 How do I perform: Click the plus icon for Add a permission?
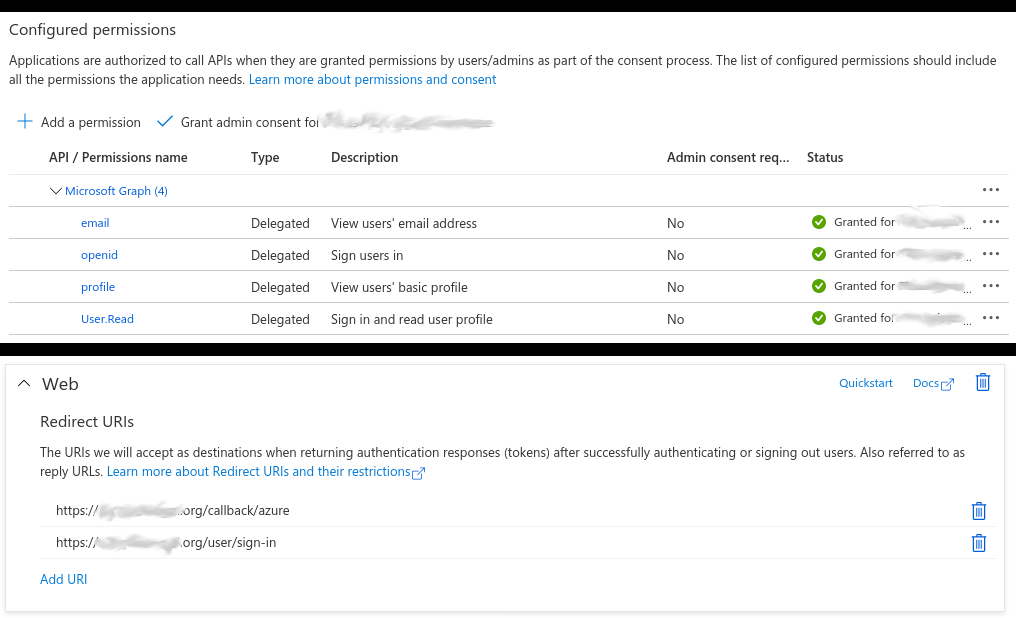click(25, 121)
